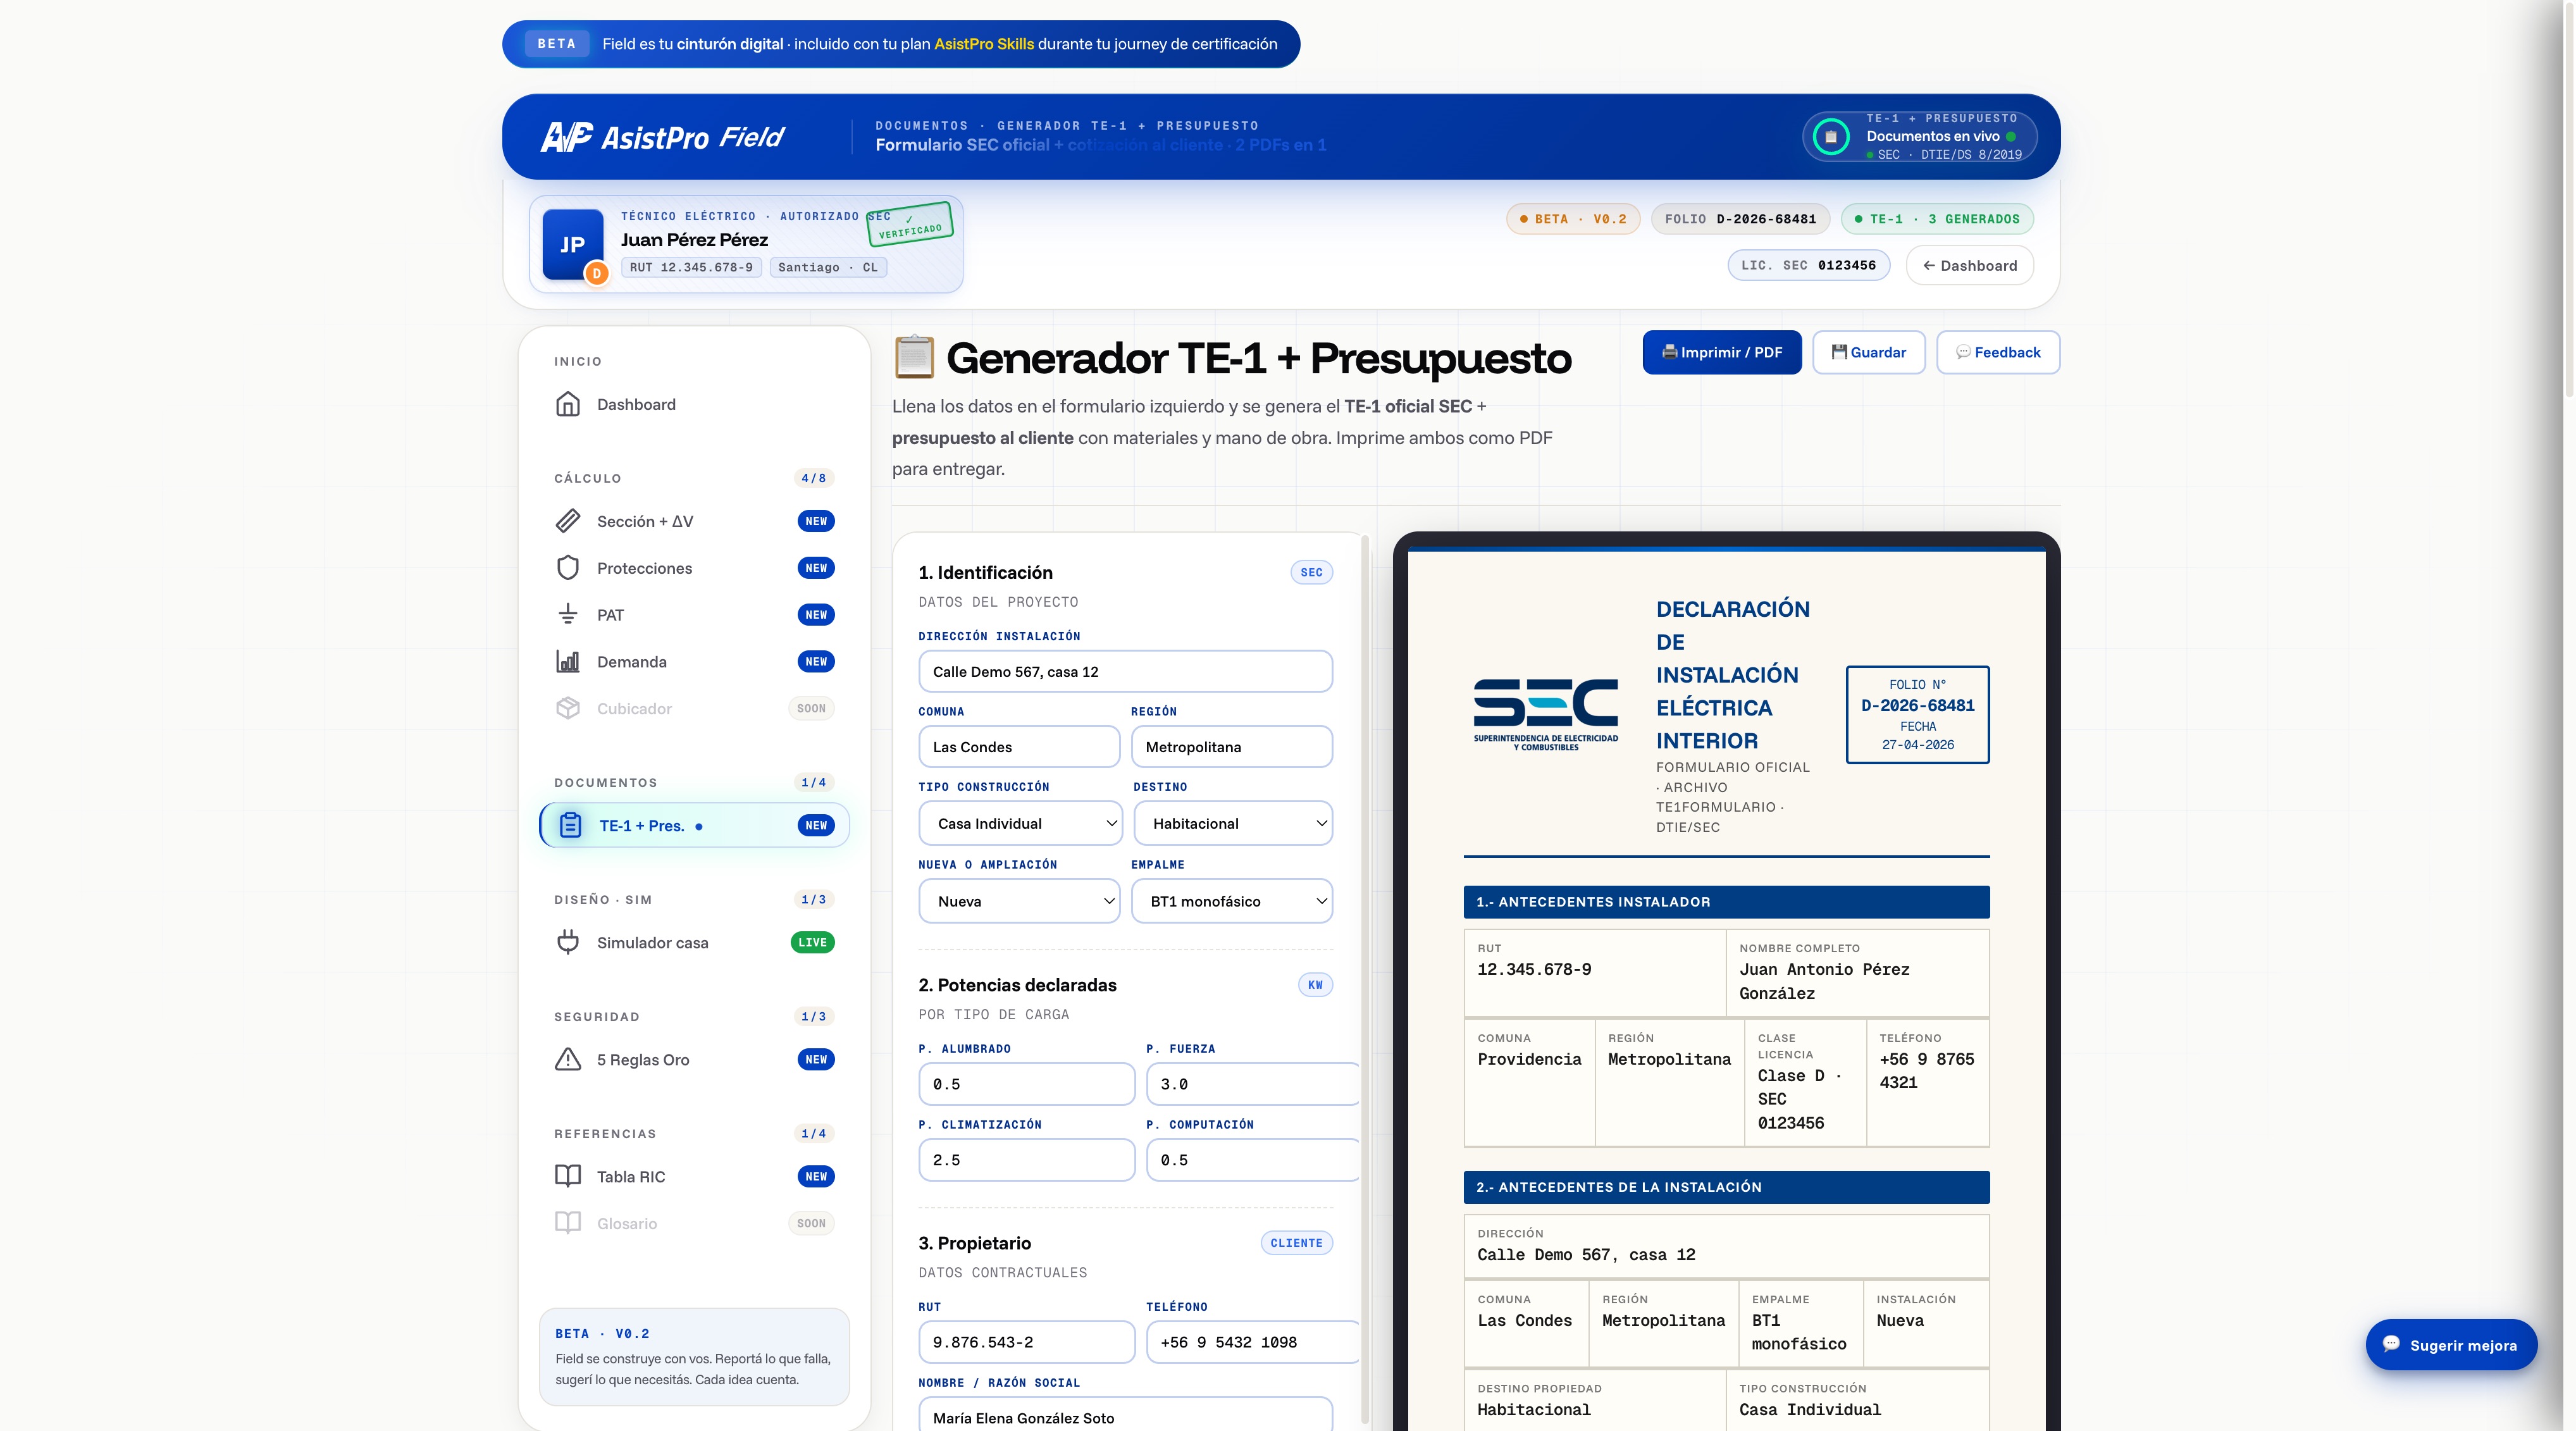Click the P. Alumbrado value field
This screenshot has height=1431, width=2576.
coord(1027,1084)
